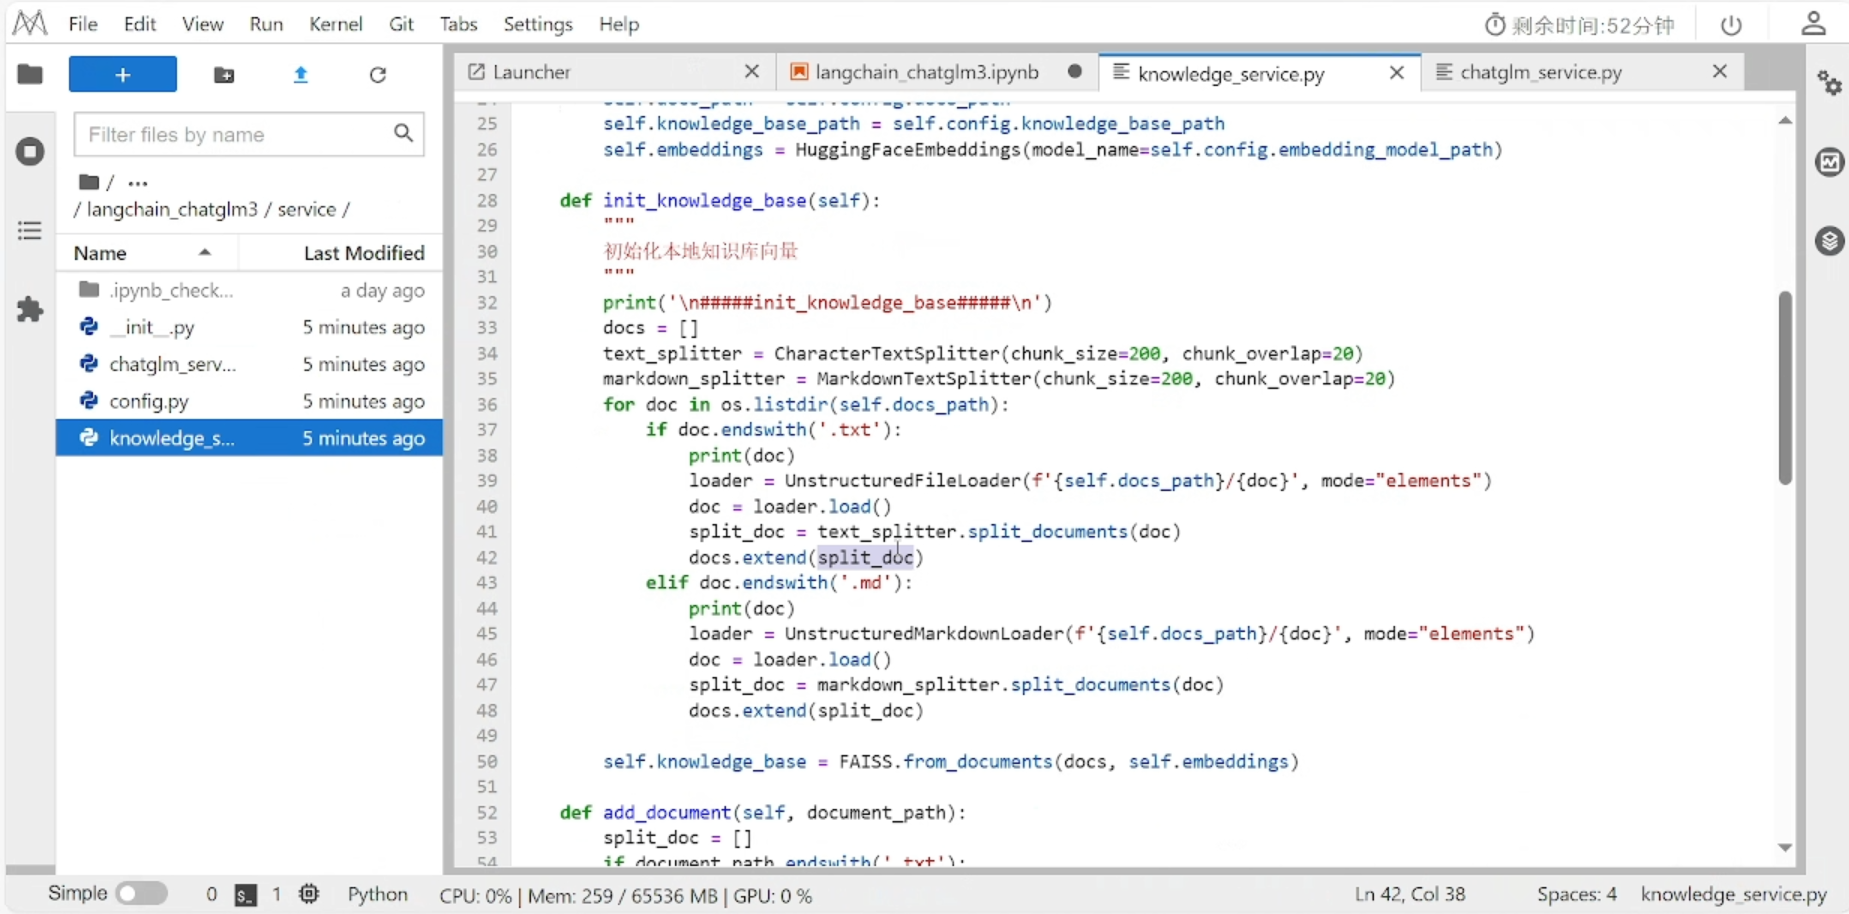The width and height of the screenshot is (1849, 914).
Task: Refresh the file list
Action: pyautogui.click(x=377, y=75)
